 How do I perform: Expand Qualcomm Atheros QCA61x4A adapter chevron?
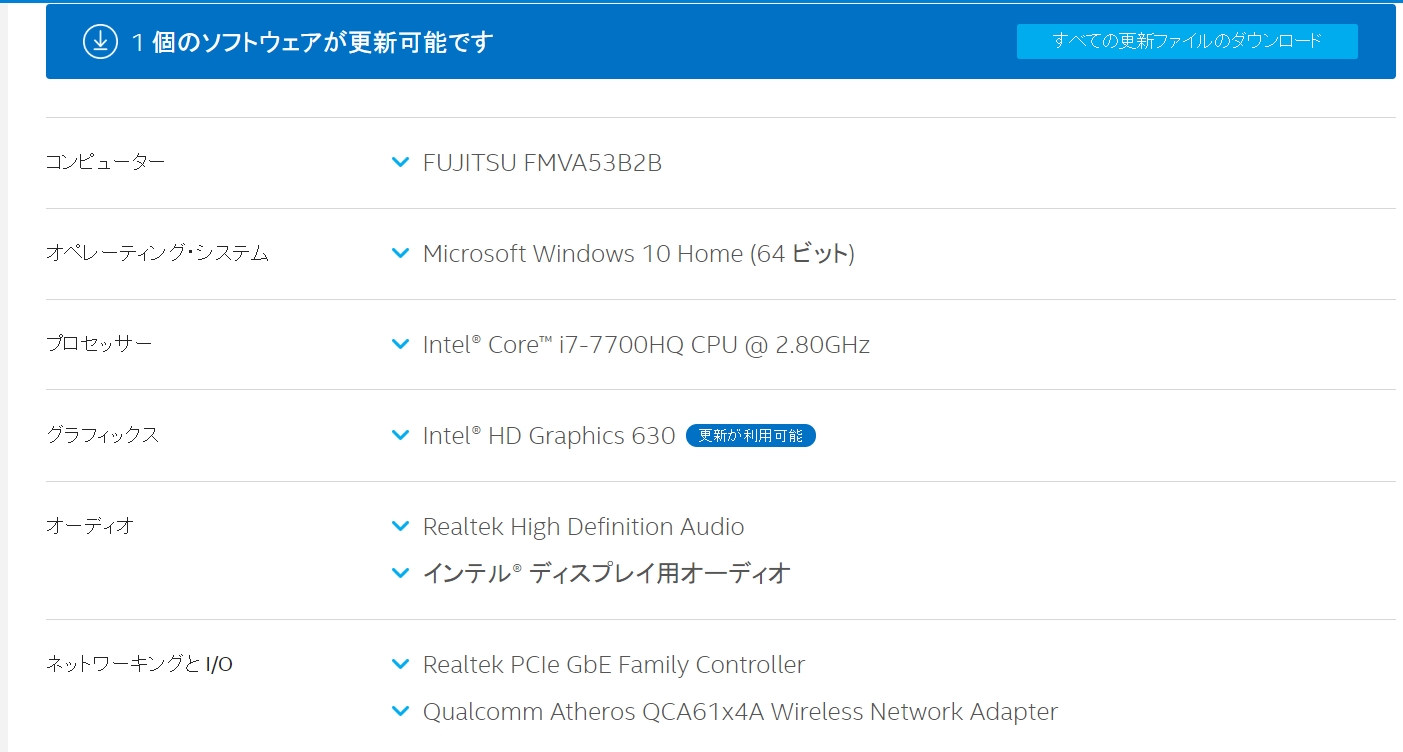point(401,711)
